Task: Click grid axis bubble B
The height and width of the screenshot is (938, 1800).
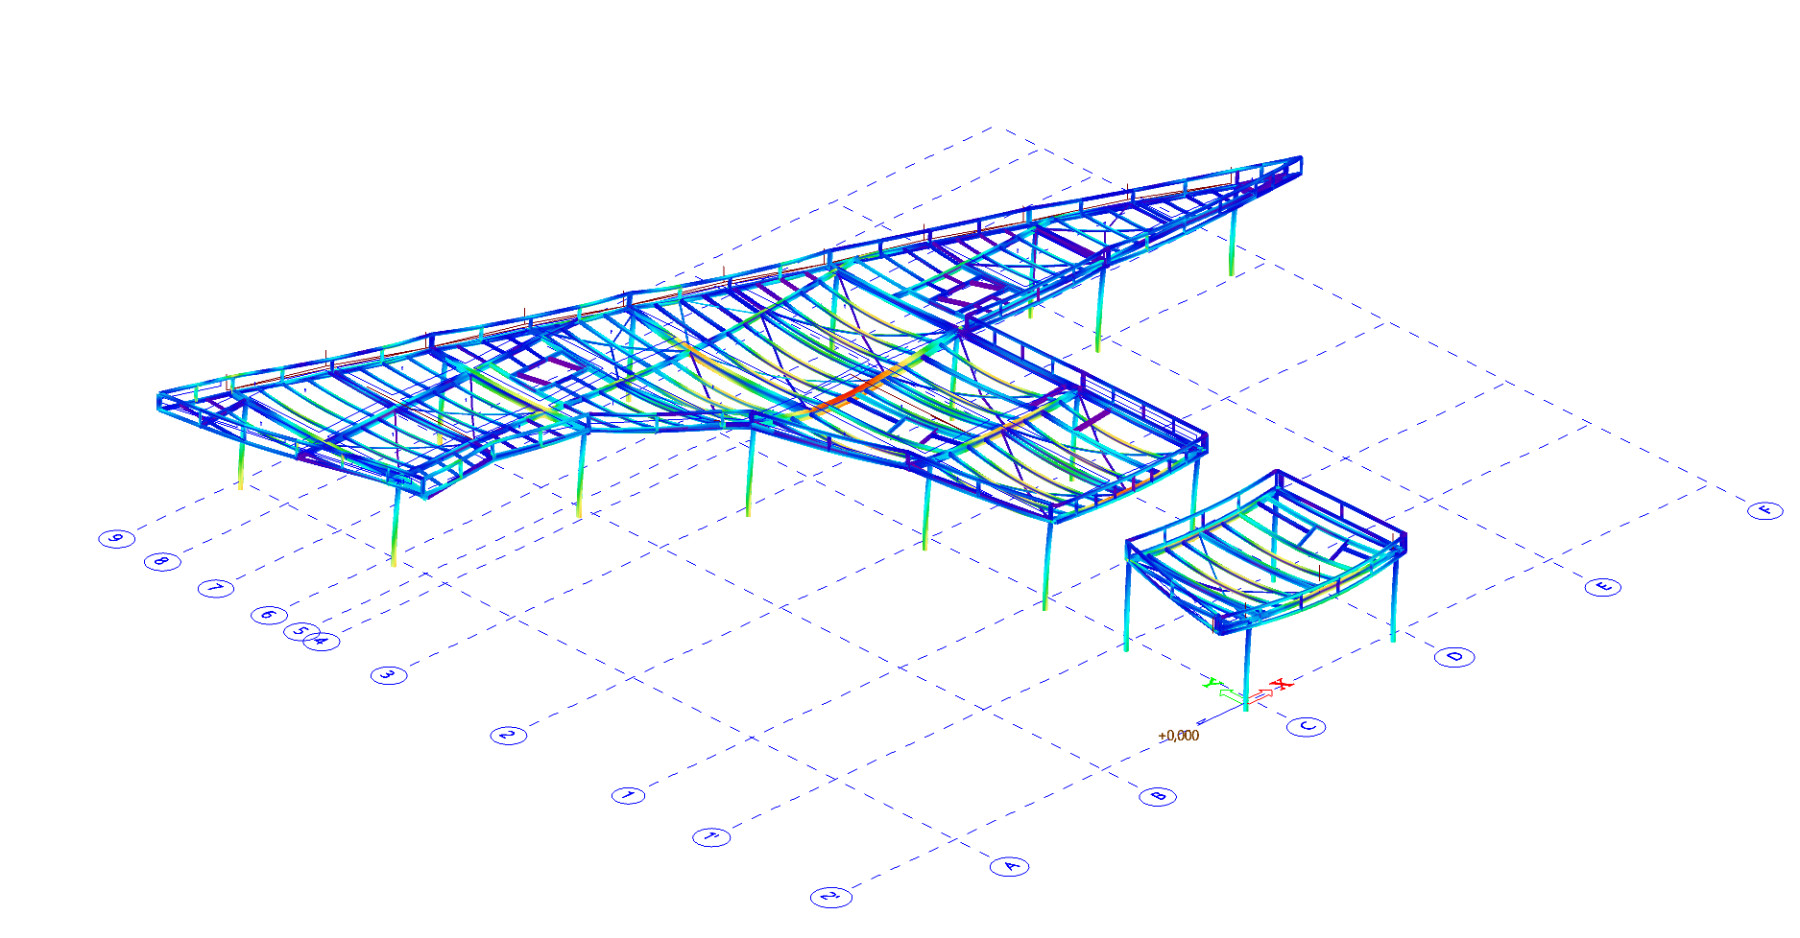Action: [x=1158, y=796]
